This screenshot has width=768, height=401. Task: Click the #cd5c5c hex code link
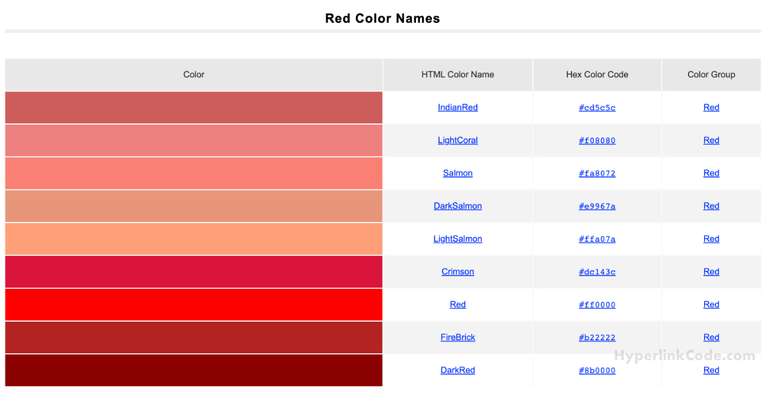[x=597, y=107]
